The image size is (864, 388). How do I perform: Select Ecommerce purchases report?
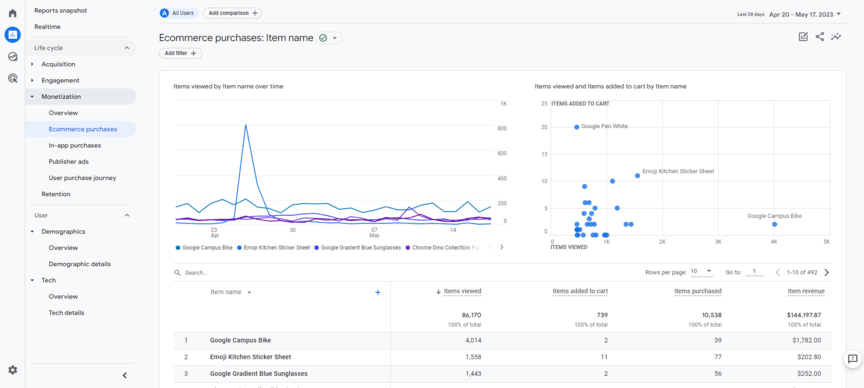coord(83,129)
